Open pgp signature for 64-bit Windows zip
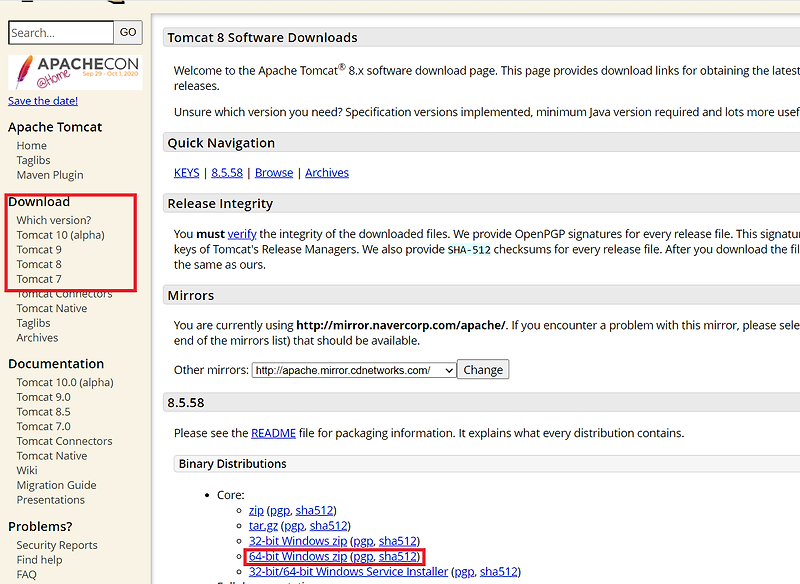 363,557
